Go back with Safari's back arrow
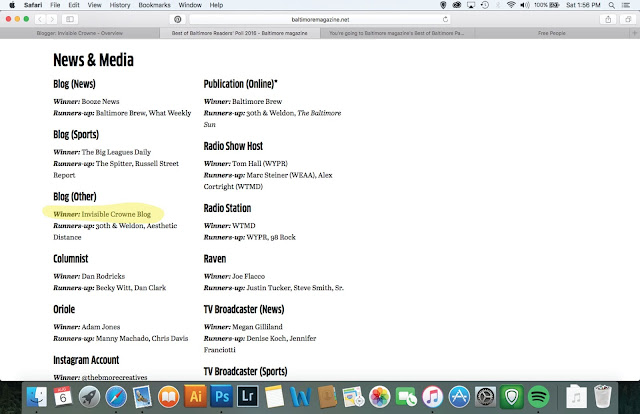 [x=40, y=19]
